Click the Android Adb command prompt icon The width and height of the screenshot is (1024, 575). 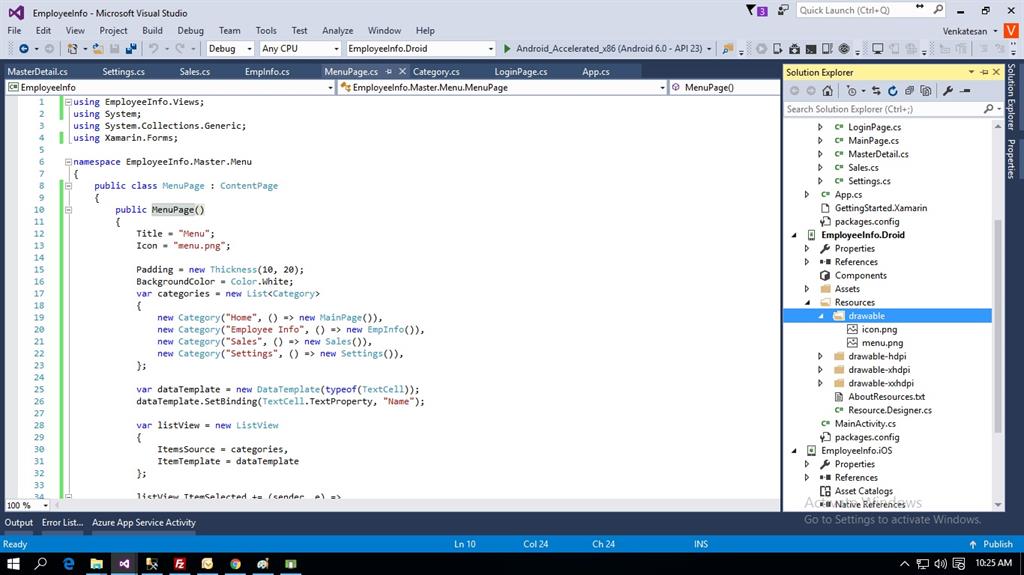click(x=810, y=49)
